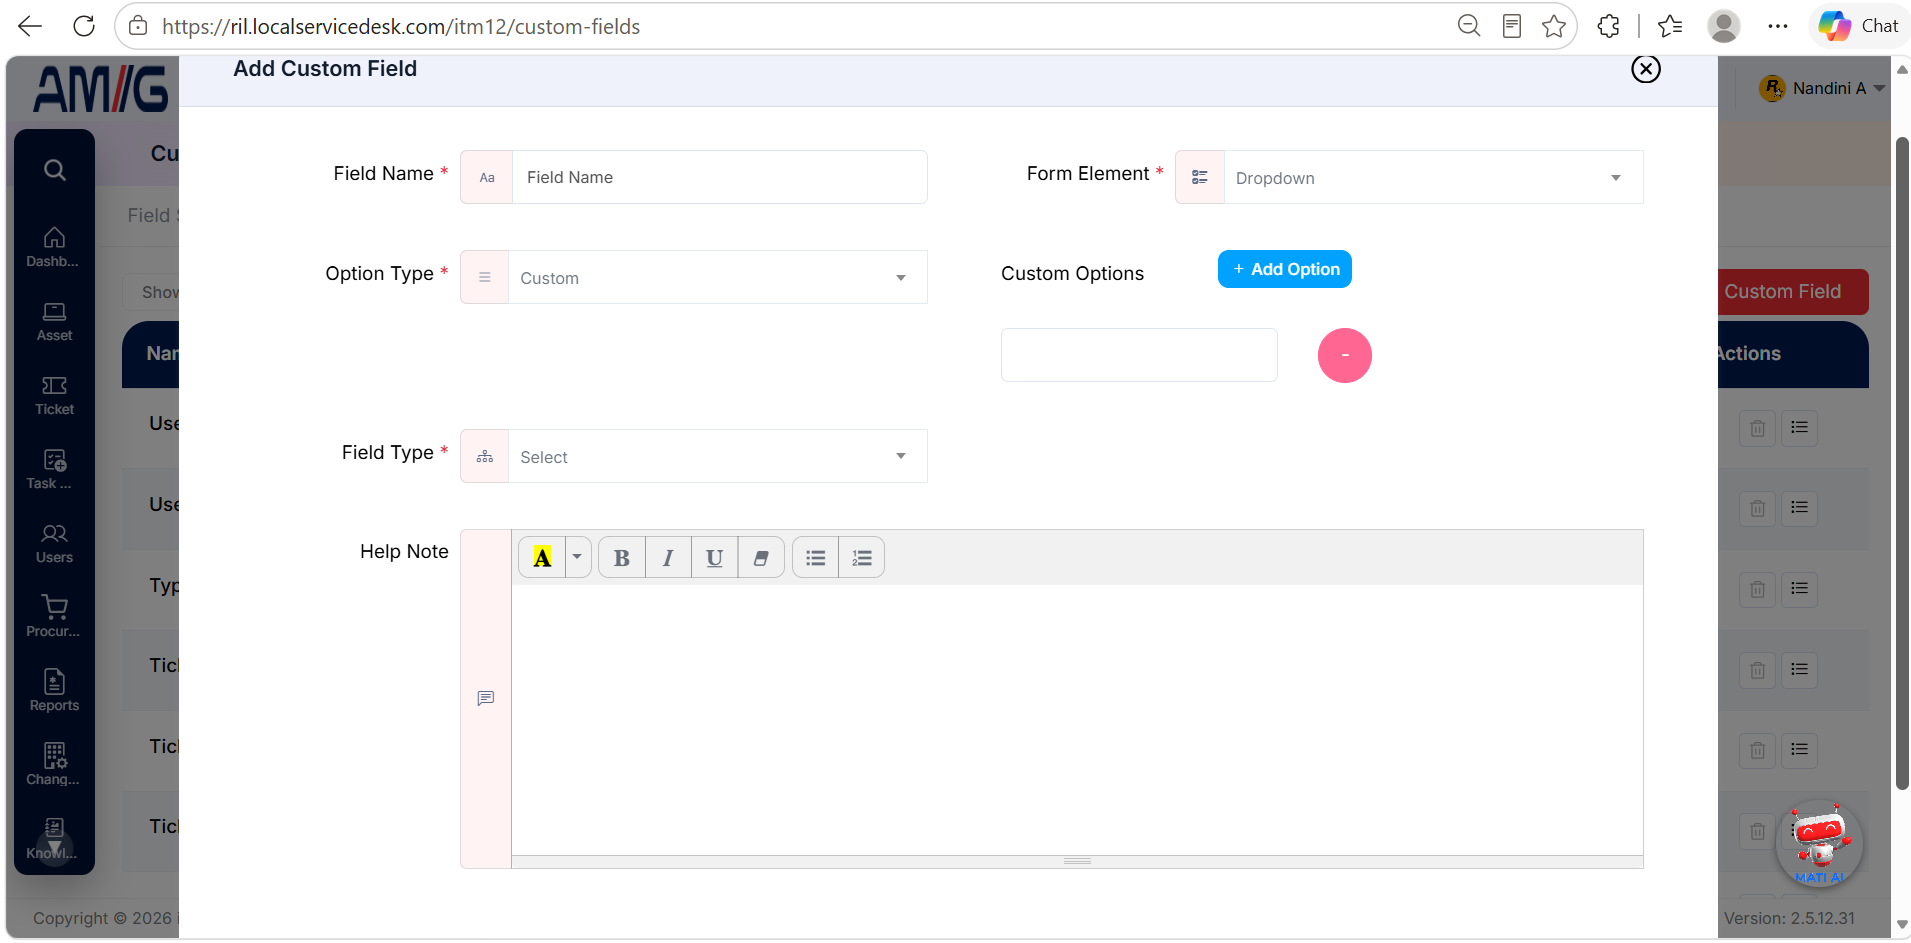Image resolution: width=1911 pixels, height=943 pixels.
Task: Close the Add Custom Field dialog
Action: 1646,69
